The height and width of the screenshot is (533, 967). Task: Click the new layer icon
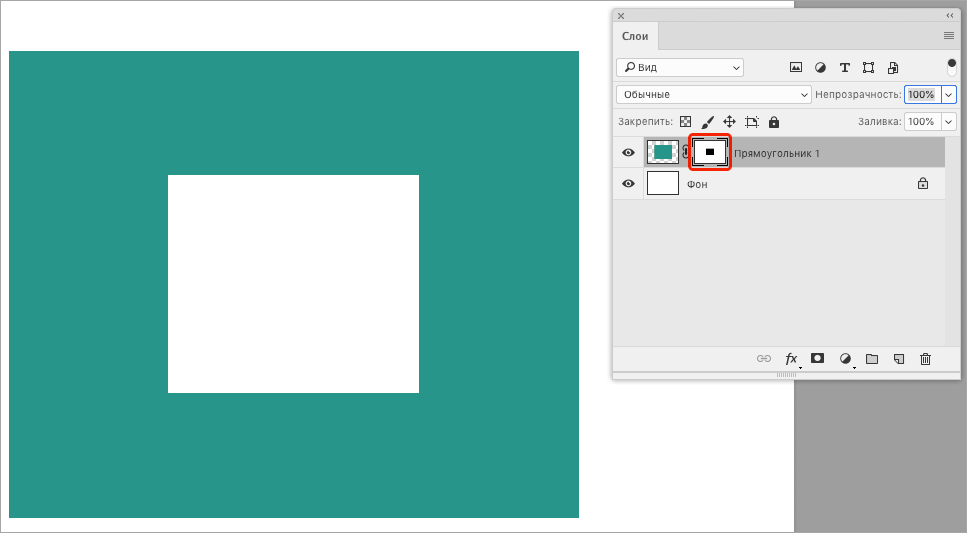(898, 358)
